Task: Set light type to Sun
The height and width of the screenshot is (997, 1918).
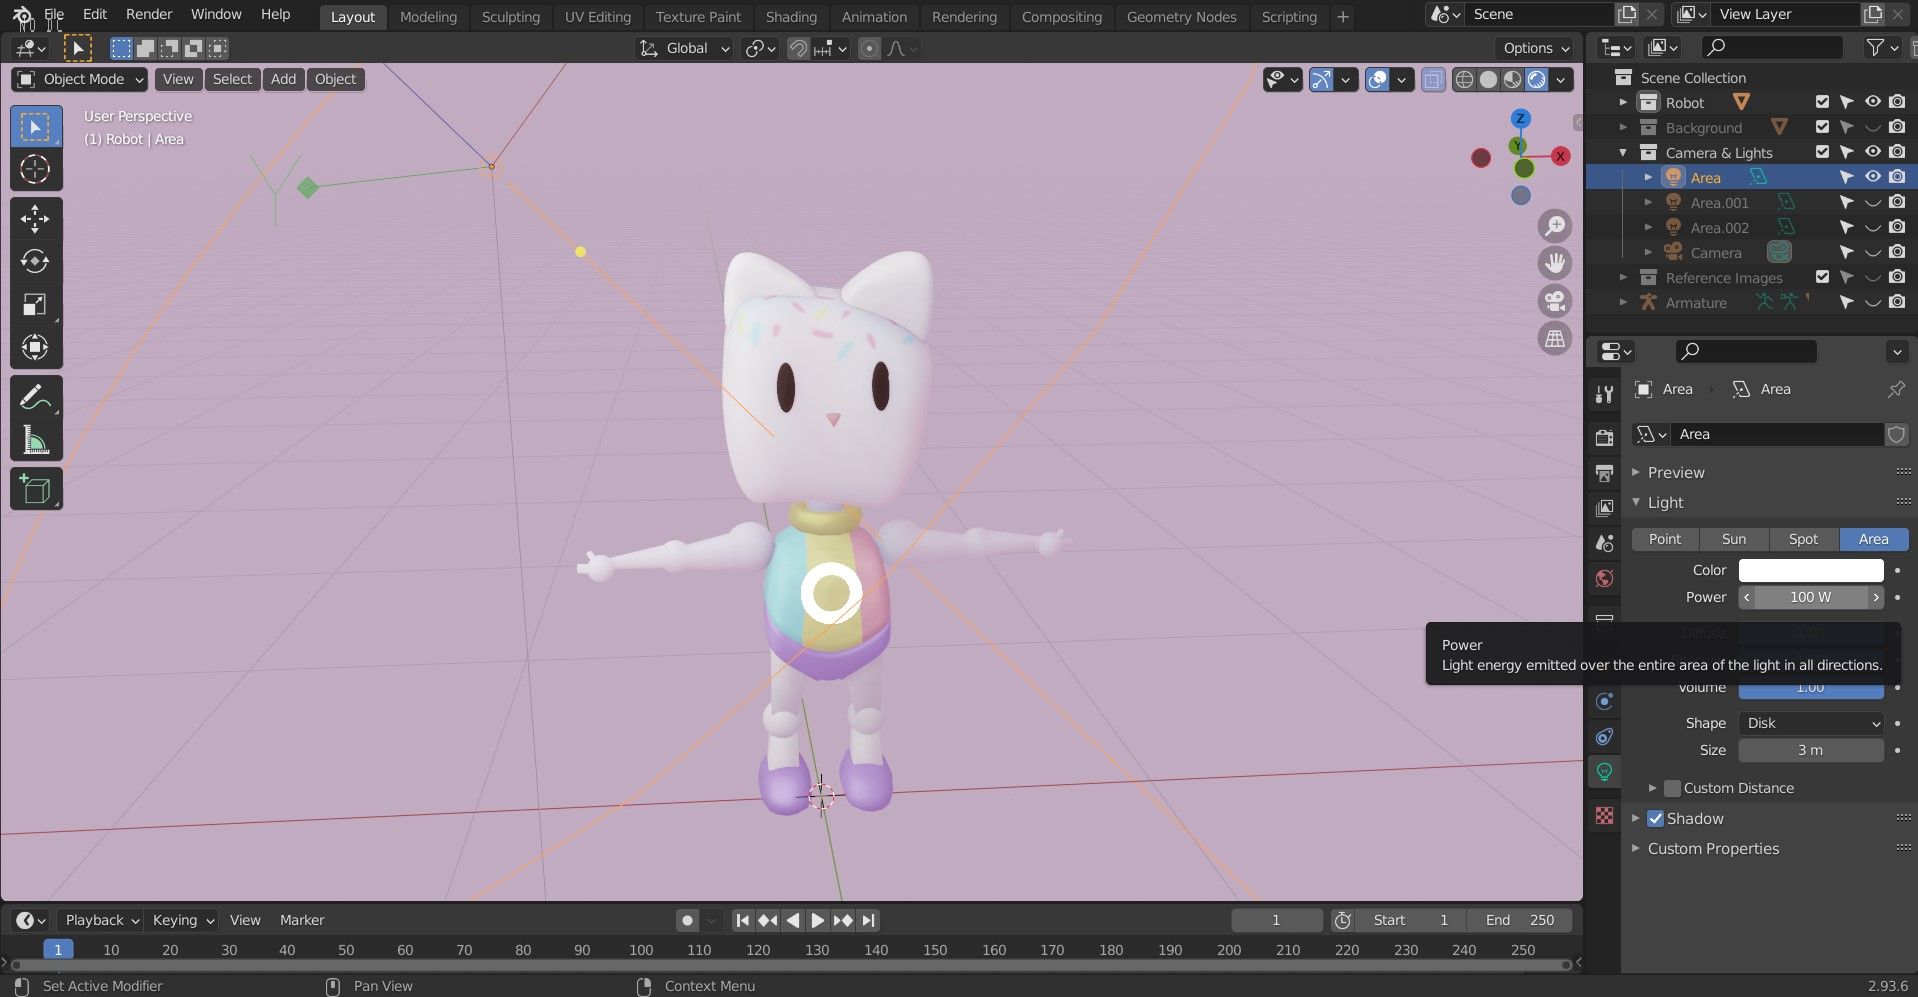Action: (1733, 539)
